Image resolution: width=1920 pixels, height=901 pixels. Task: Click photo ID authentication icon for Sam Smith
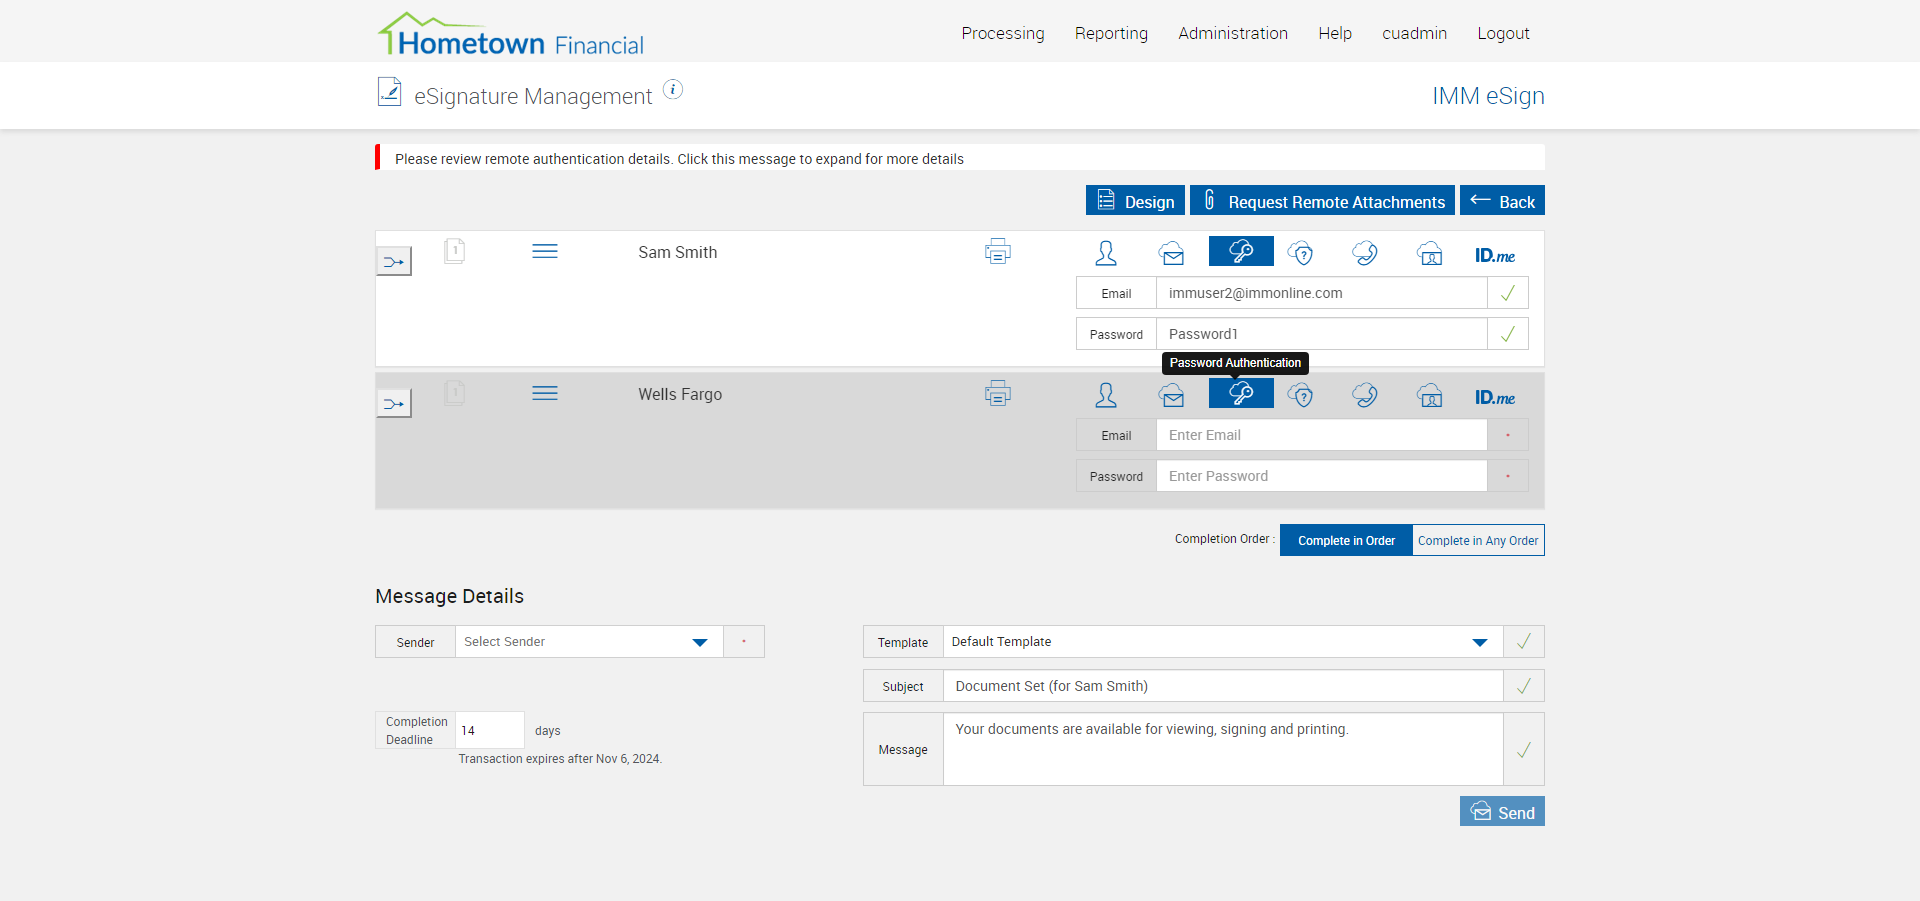(x=1430, y=254)
